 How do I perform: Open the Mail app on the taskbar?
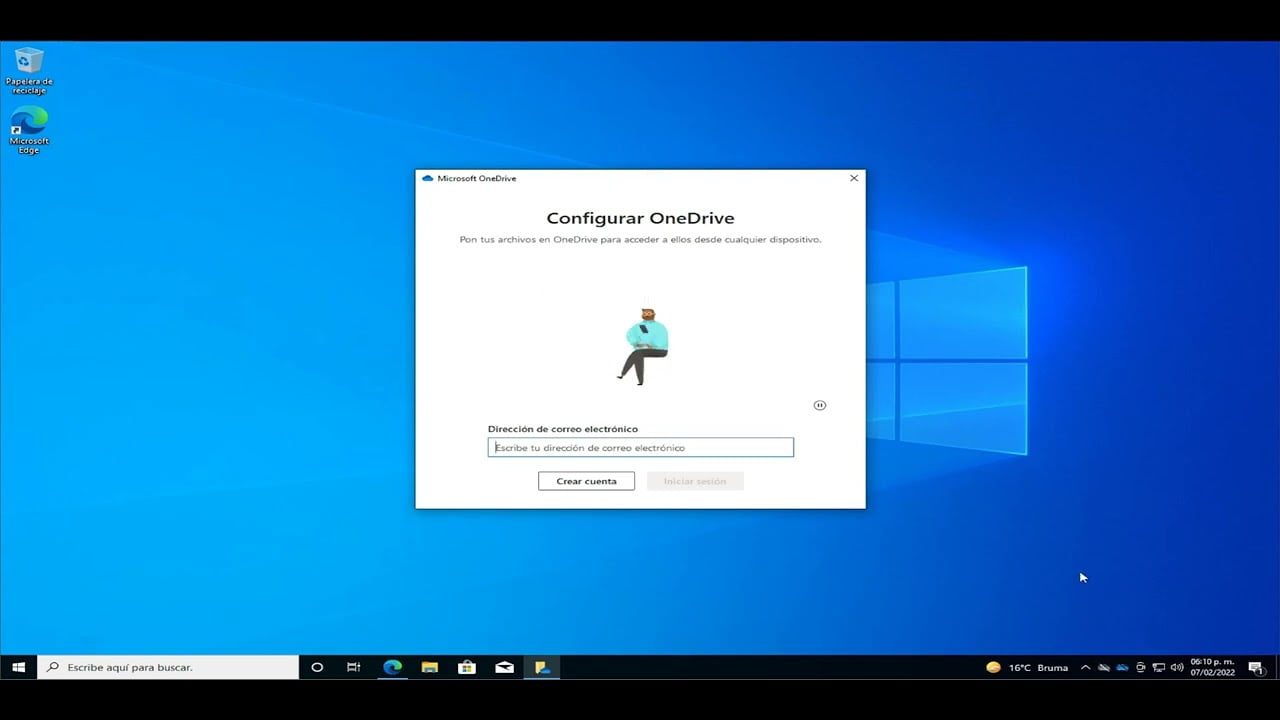coord(504,667)
